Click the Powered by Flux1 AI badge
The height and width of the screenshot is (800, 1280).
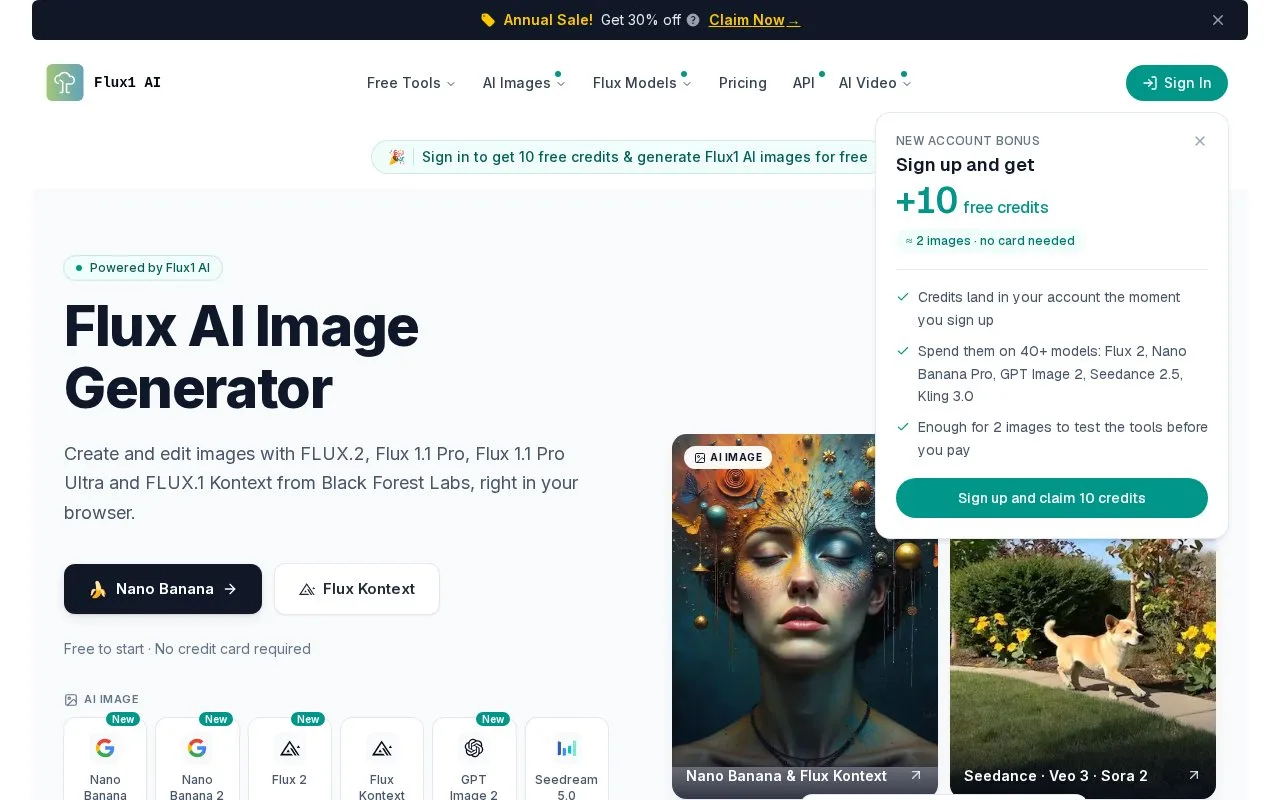[x=143, y=268]
